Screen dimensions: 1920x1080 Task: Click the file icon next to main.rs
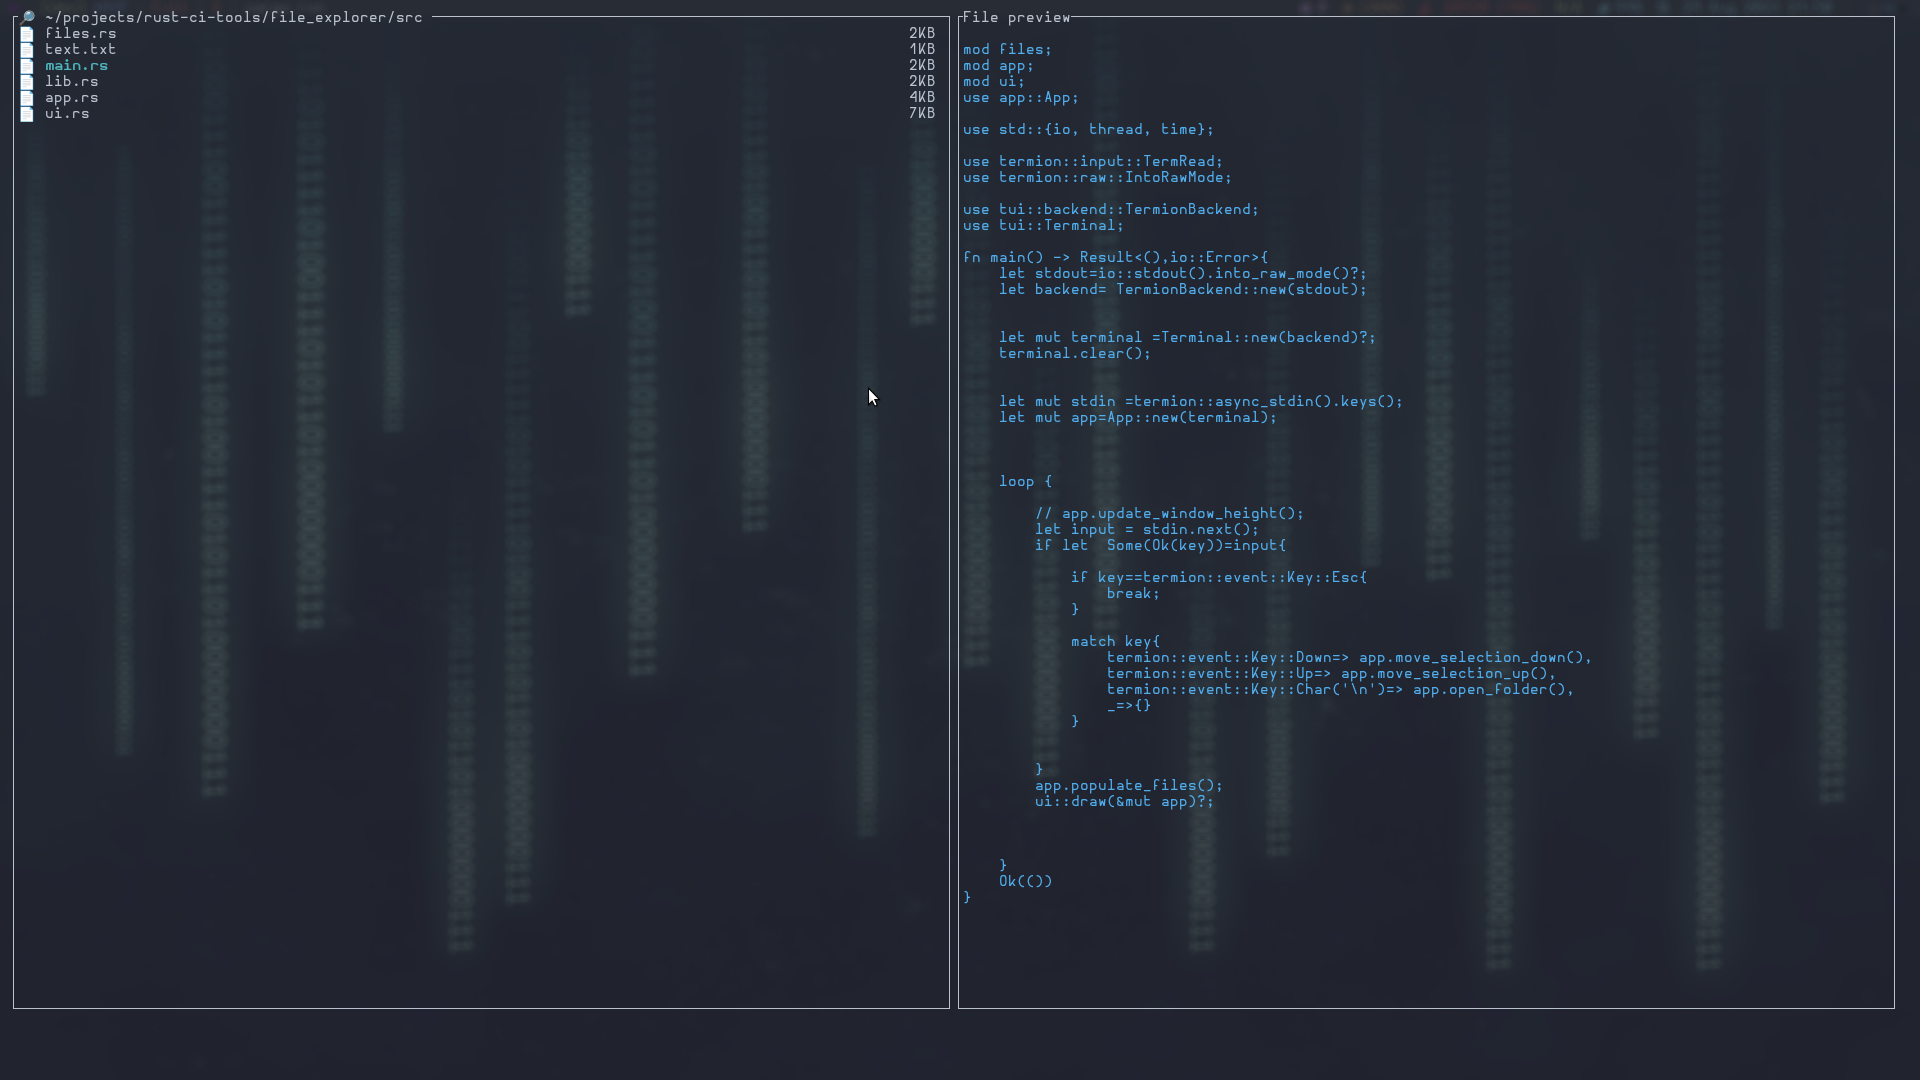pyautogui.click(x=27, y=66)
